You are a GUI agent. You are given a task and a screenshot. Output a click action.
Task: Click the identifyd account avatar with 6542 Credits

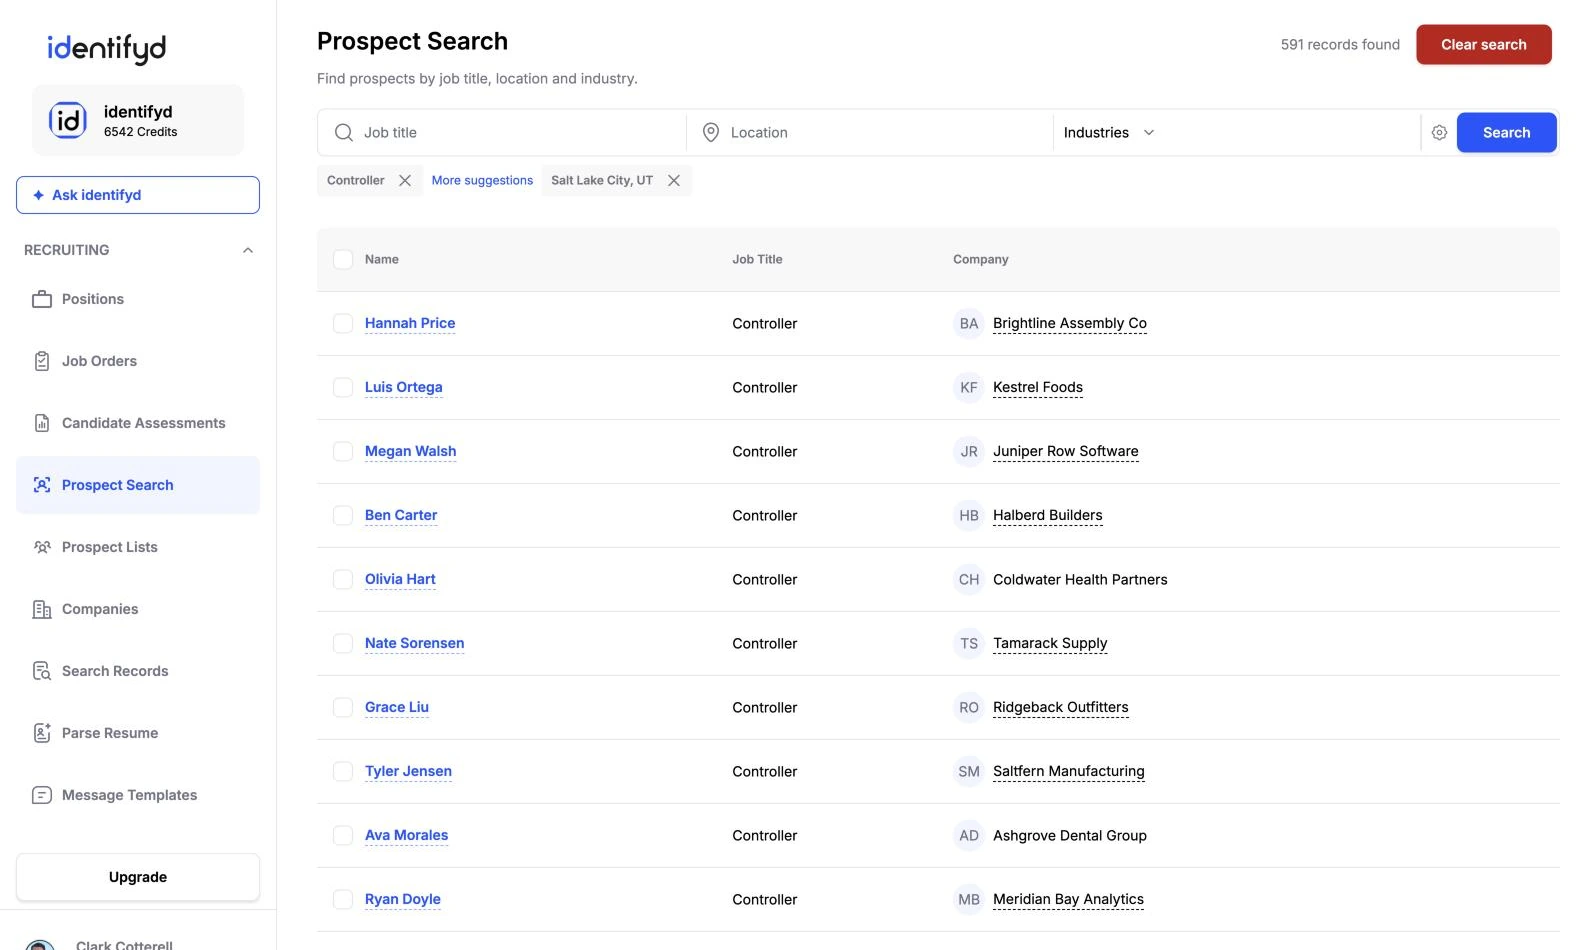coord(68,120)
